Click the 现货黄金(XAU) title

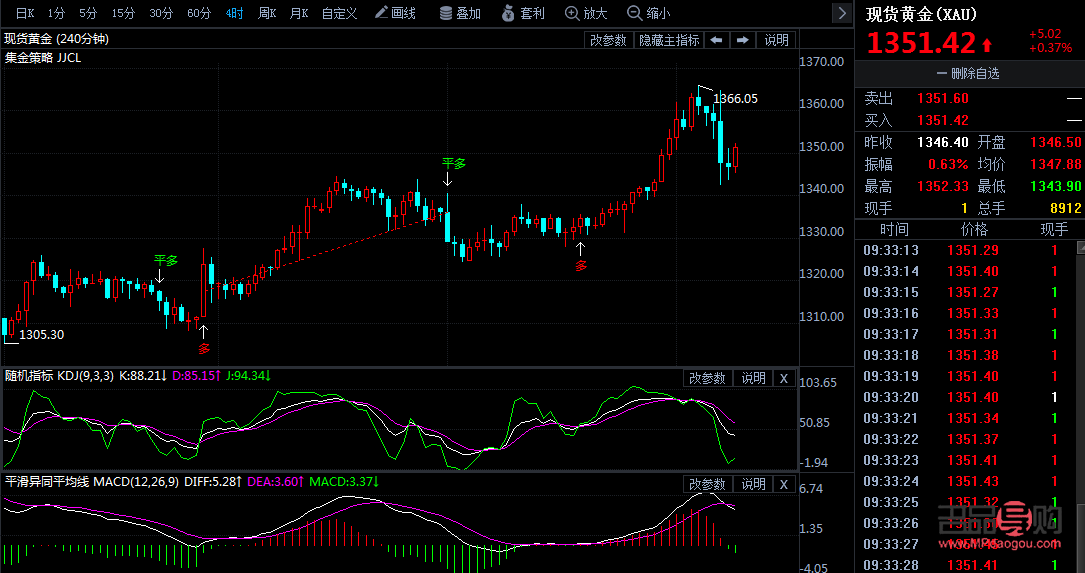point(924,13)
